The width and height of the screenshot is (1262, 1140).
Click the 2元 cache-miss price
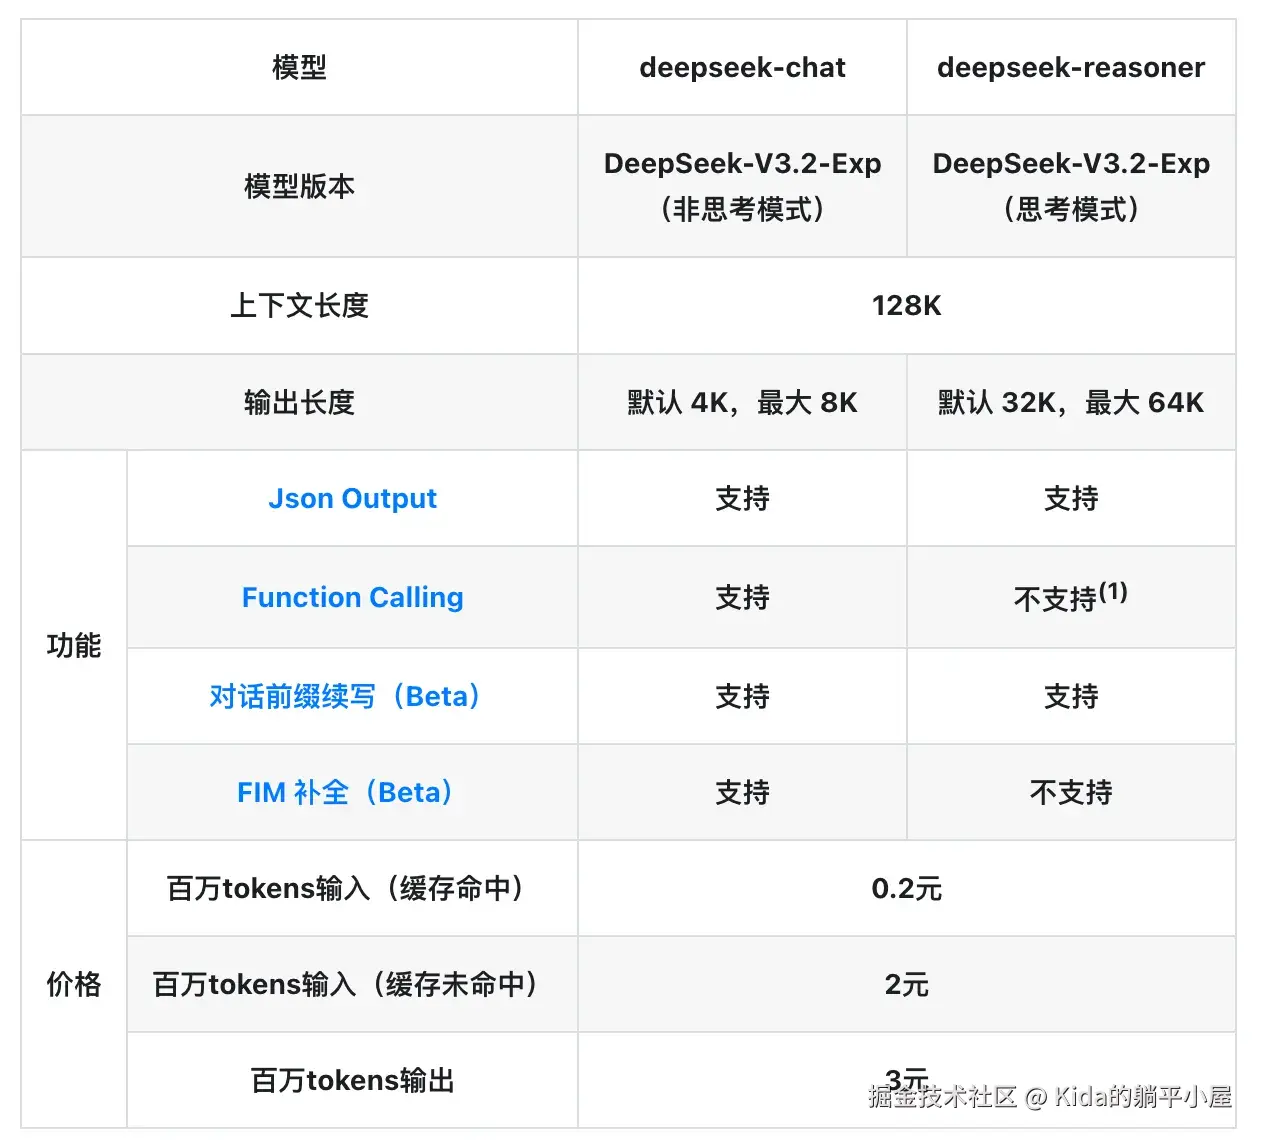point(906,984)
